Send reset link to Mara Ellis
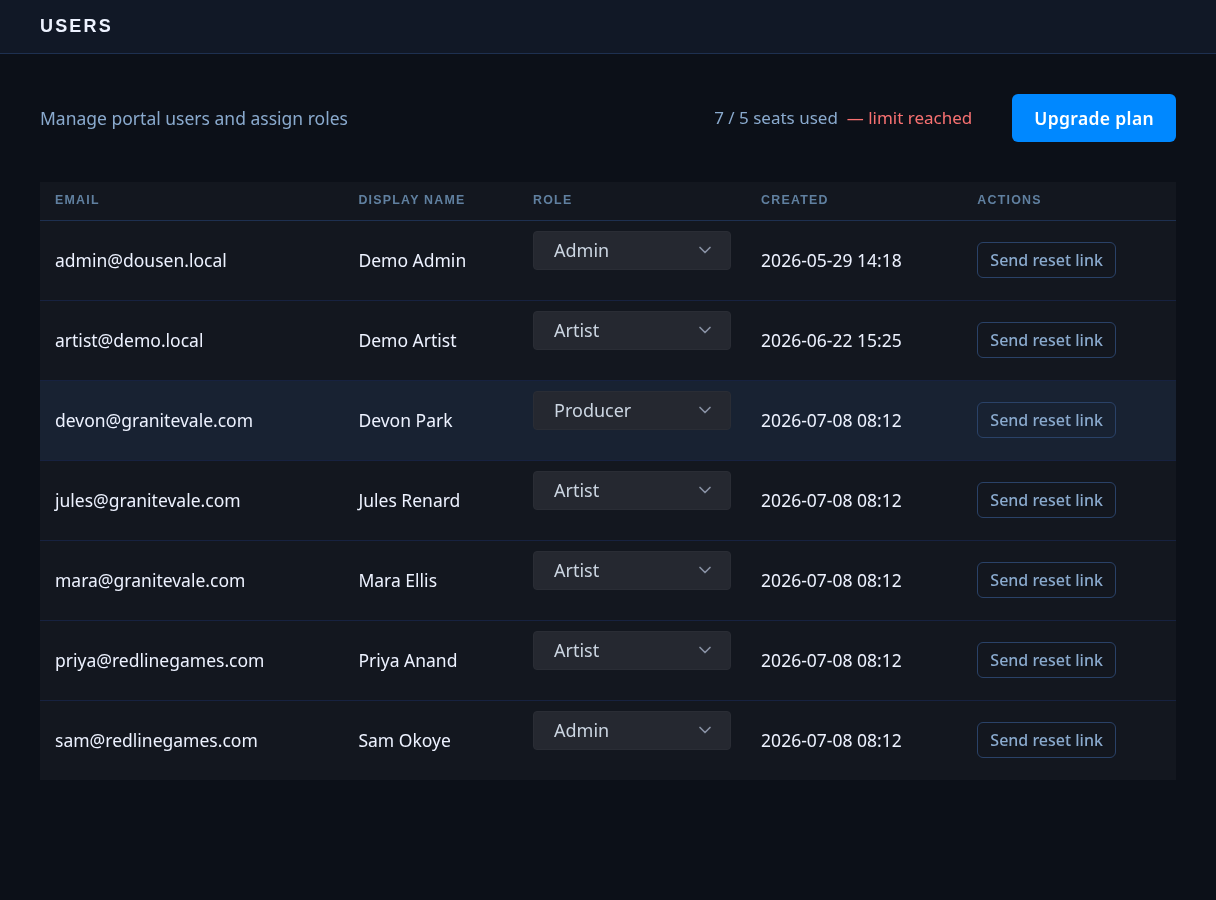1216x900 pixels. click(1046, 580)
